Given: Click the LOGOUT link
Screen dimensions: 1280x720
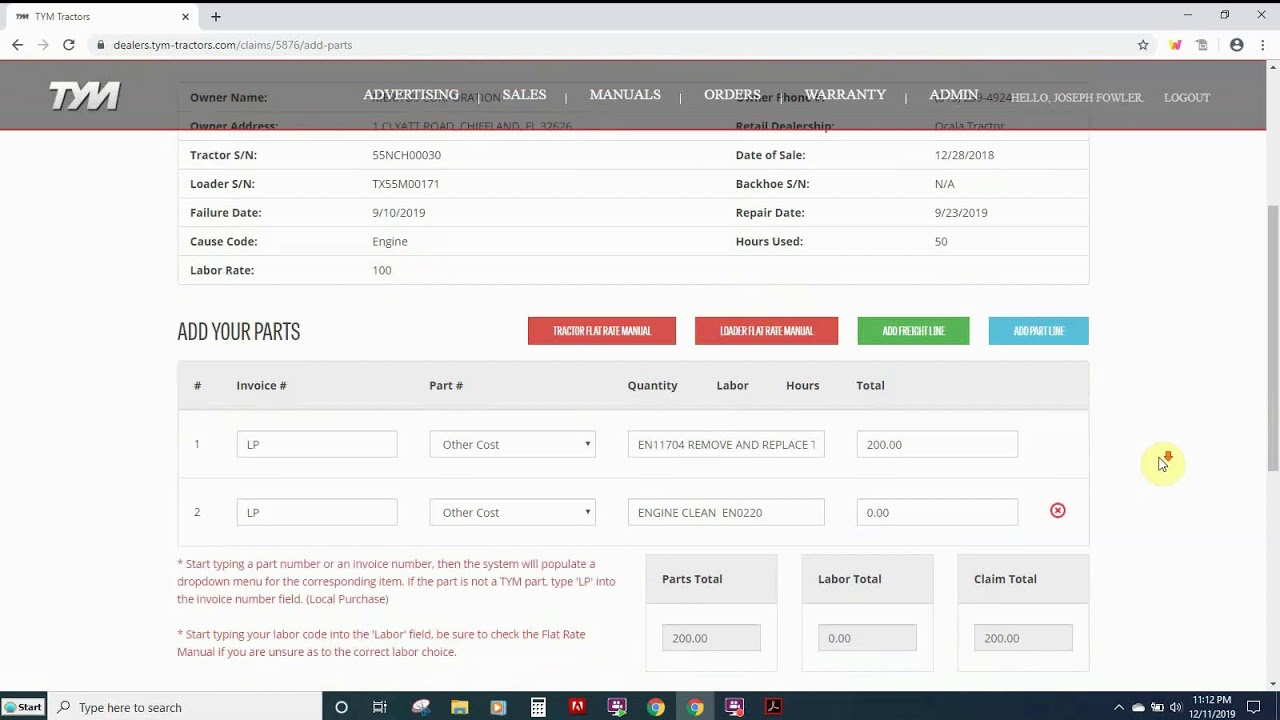Looking at the screenshot, I should pos(1187,98).
